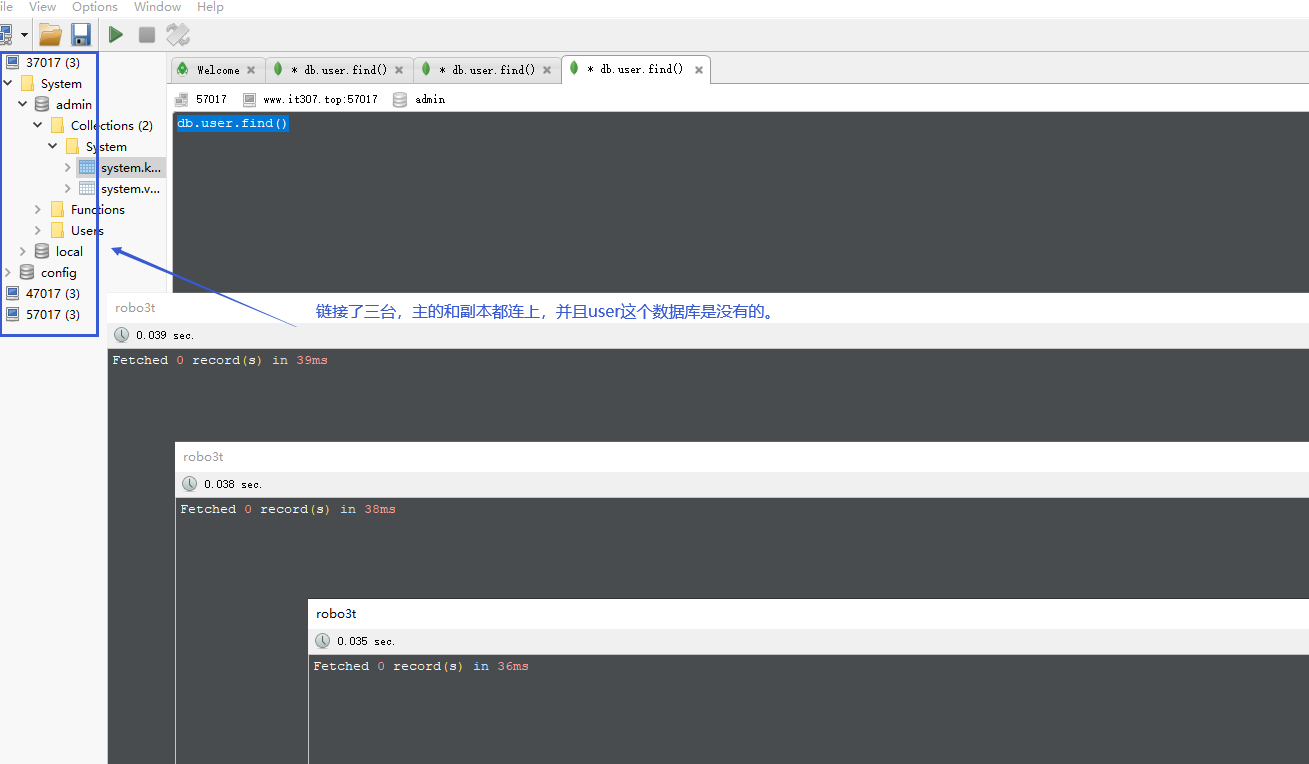Open the Options menu

(95, 7)
